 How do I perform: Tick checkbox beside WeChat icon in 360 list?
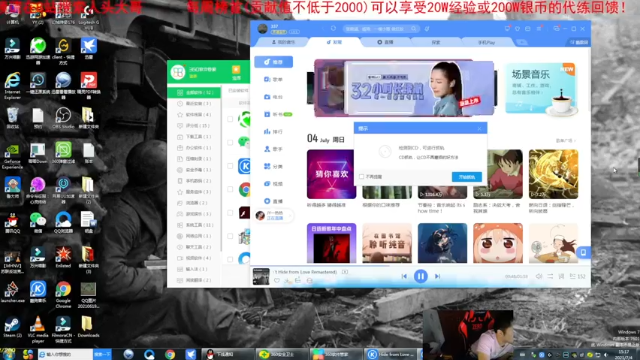pos(230,142)
